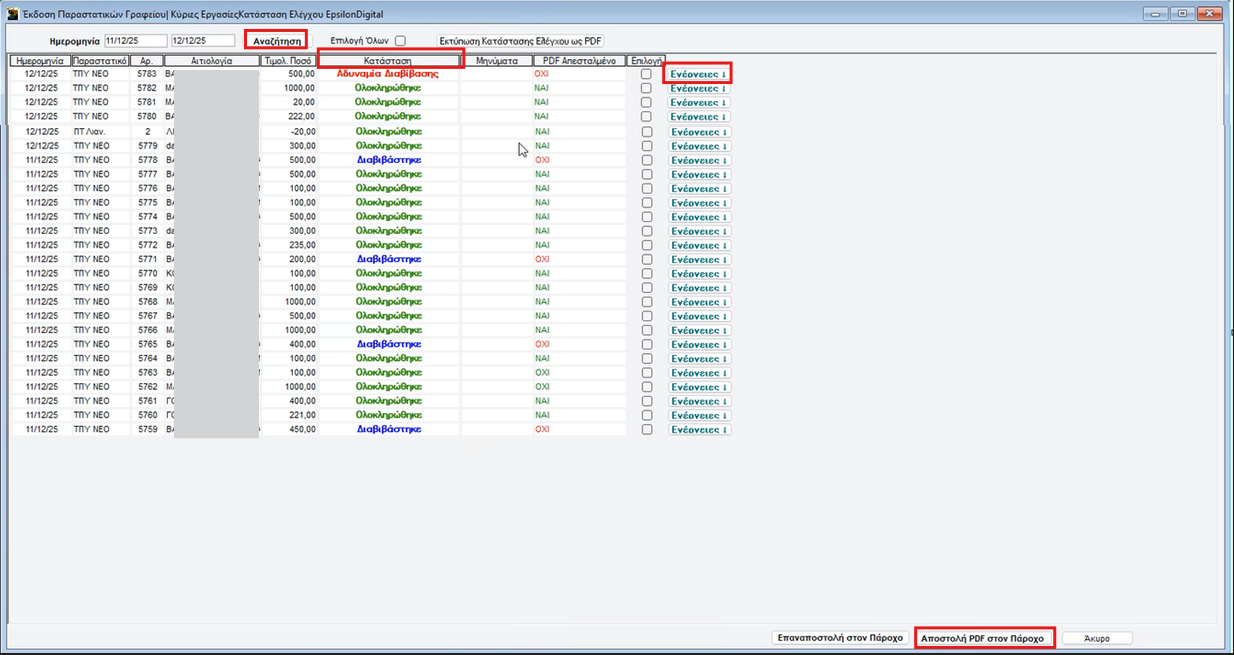
Task: Click Εκτύπωση Κατάστασης Ελέγχου ως PDF
Action: click(520, 41)
